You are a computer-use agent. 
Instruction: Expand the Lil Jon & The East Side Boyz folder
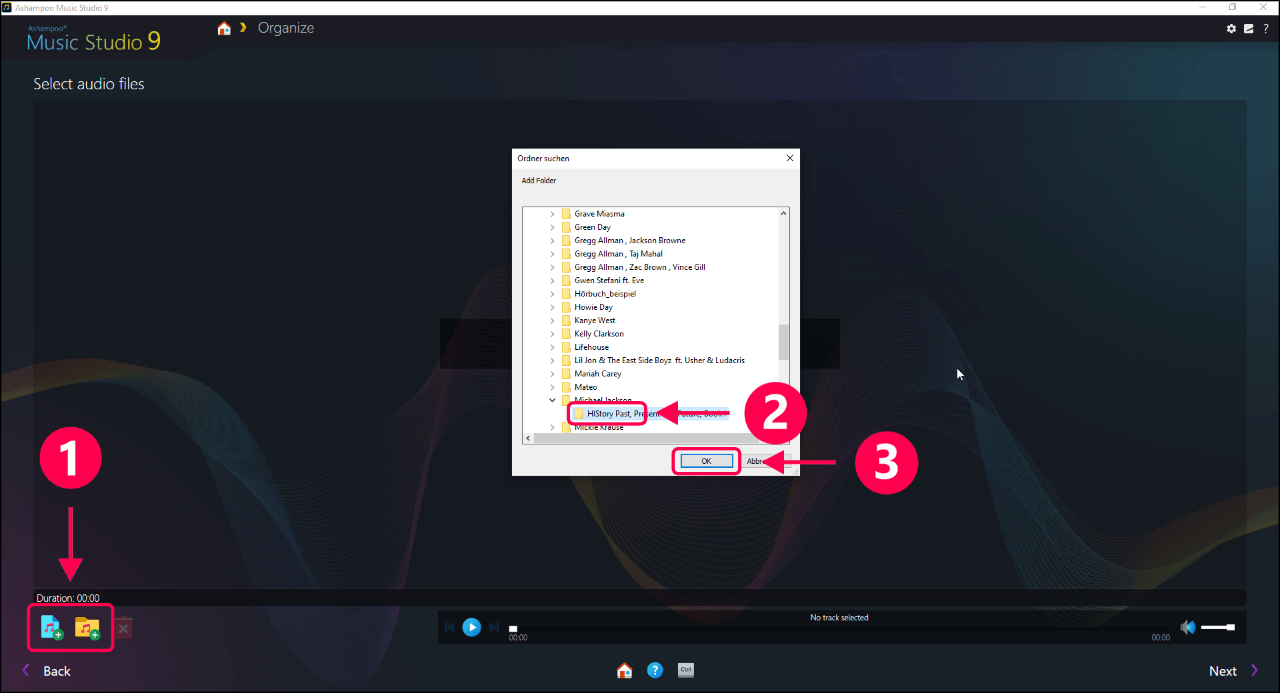552,360
